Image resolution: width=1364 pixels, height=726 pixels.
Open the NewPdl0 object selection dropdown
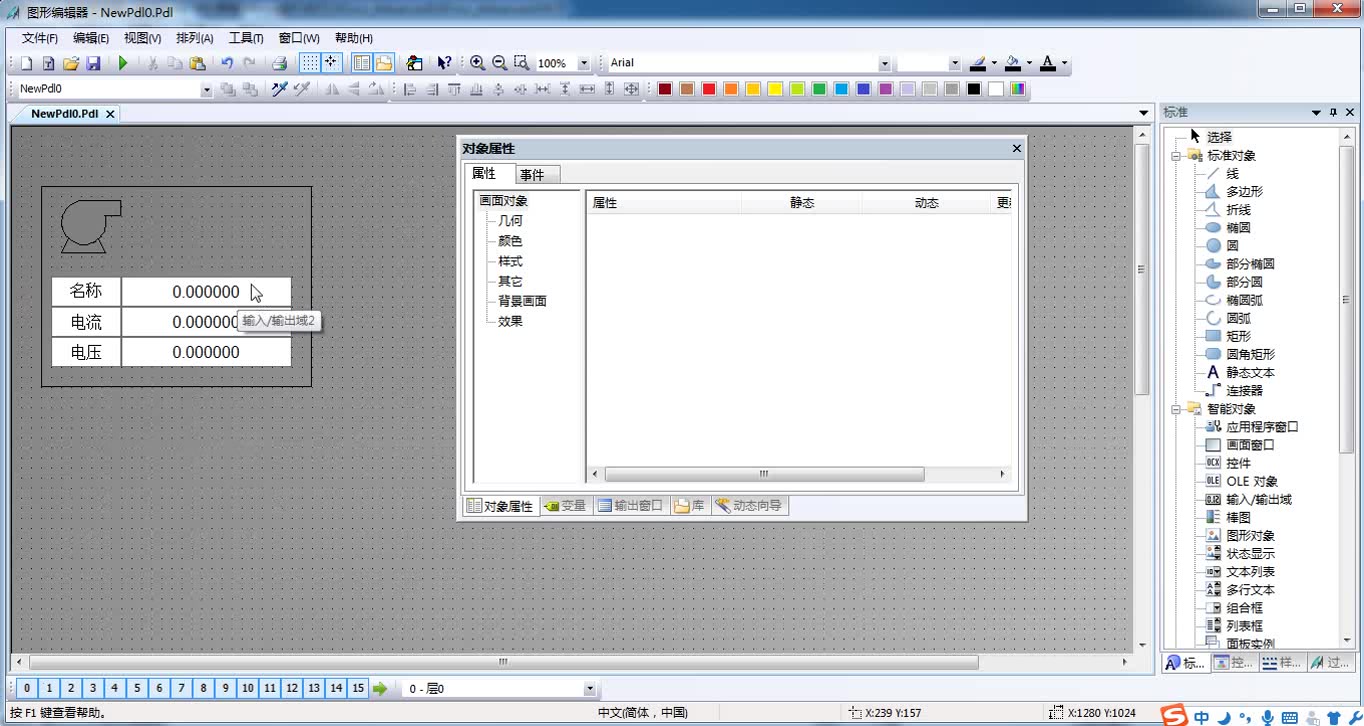pyautogui.click(x=207, y=89)
